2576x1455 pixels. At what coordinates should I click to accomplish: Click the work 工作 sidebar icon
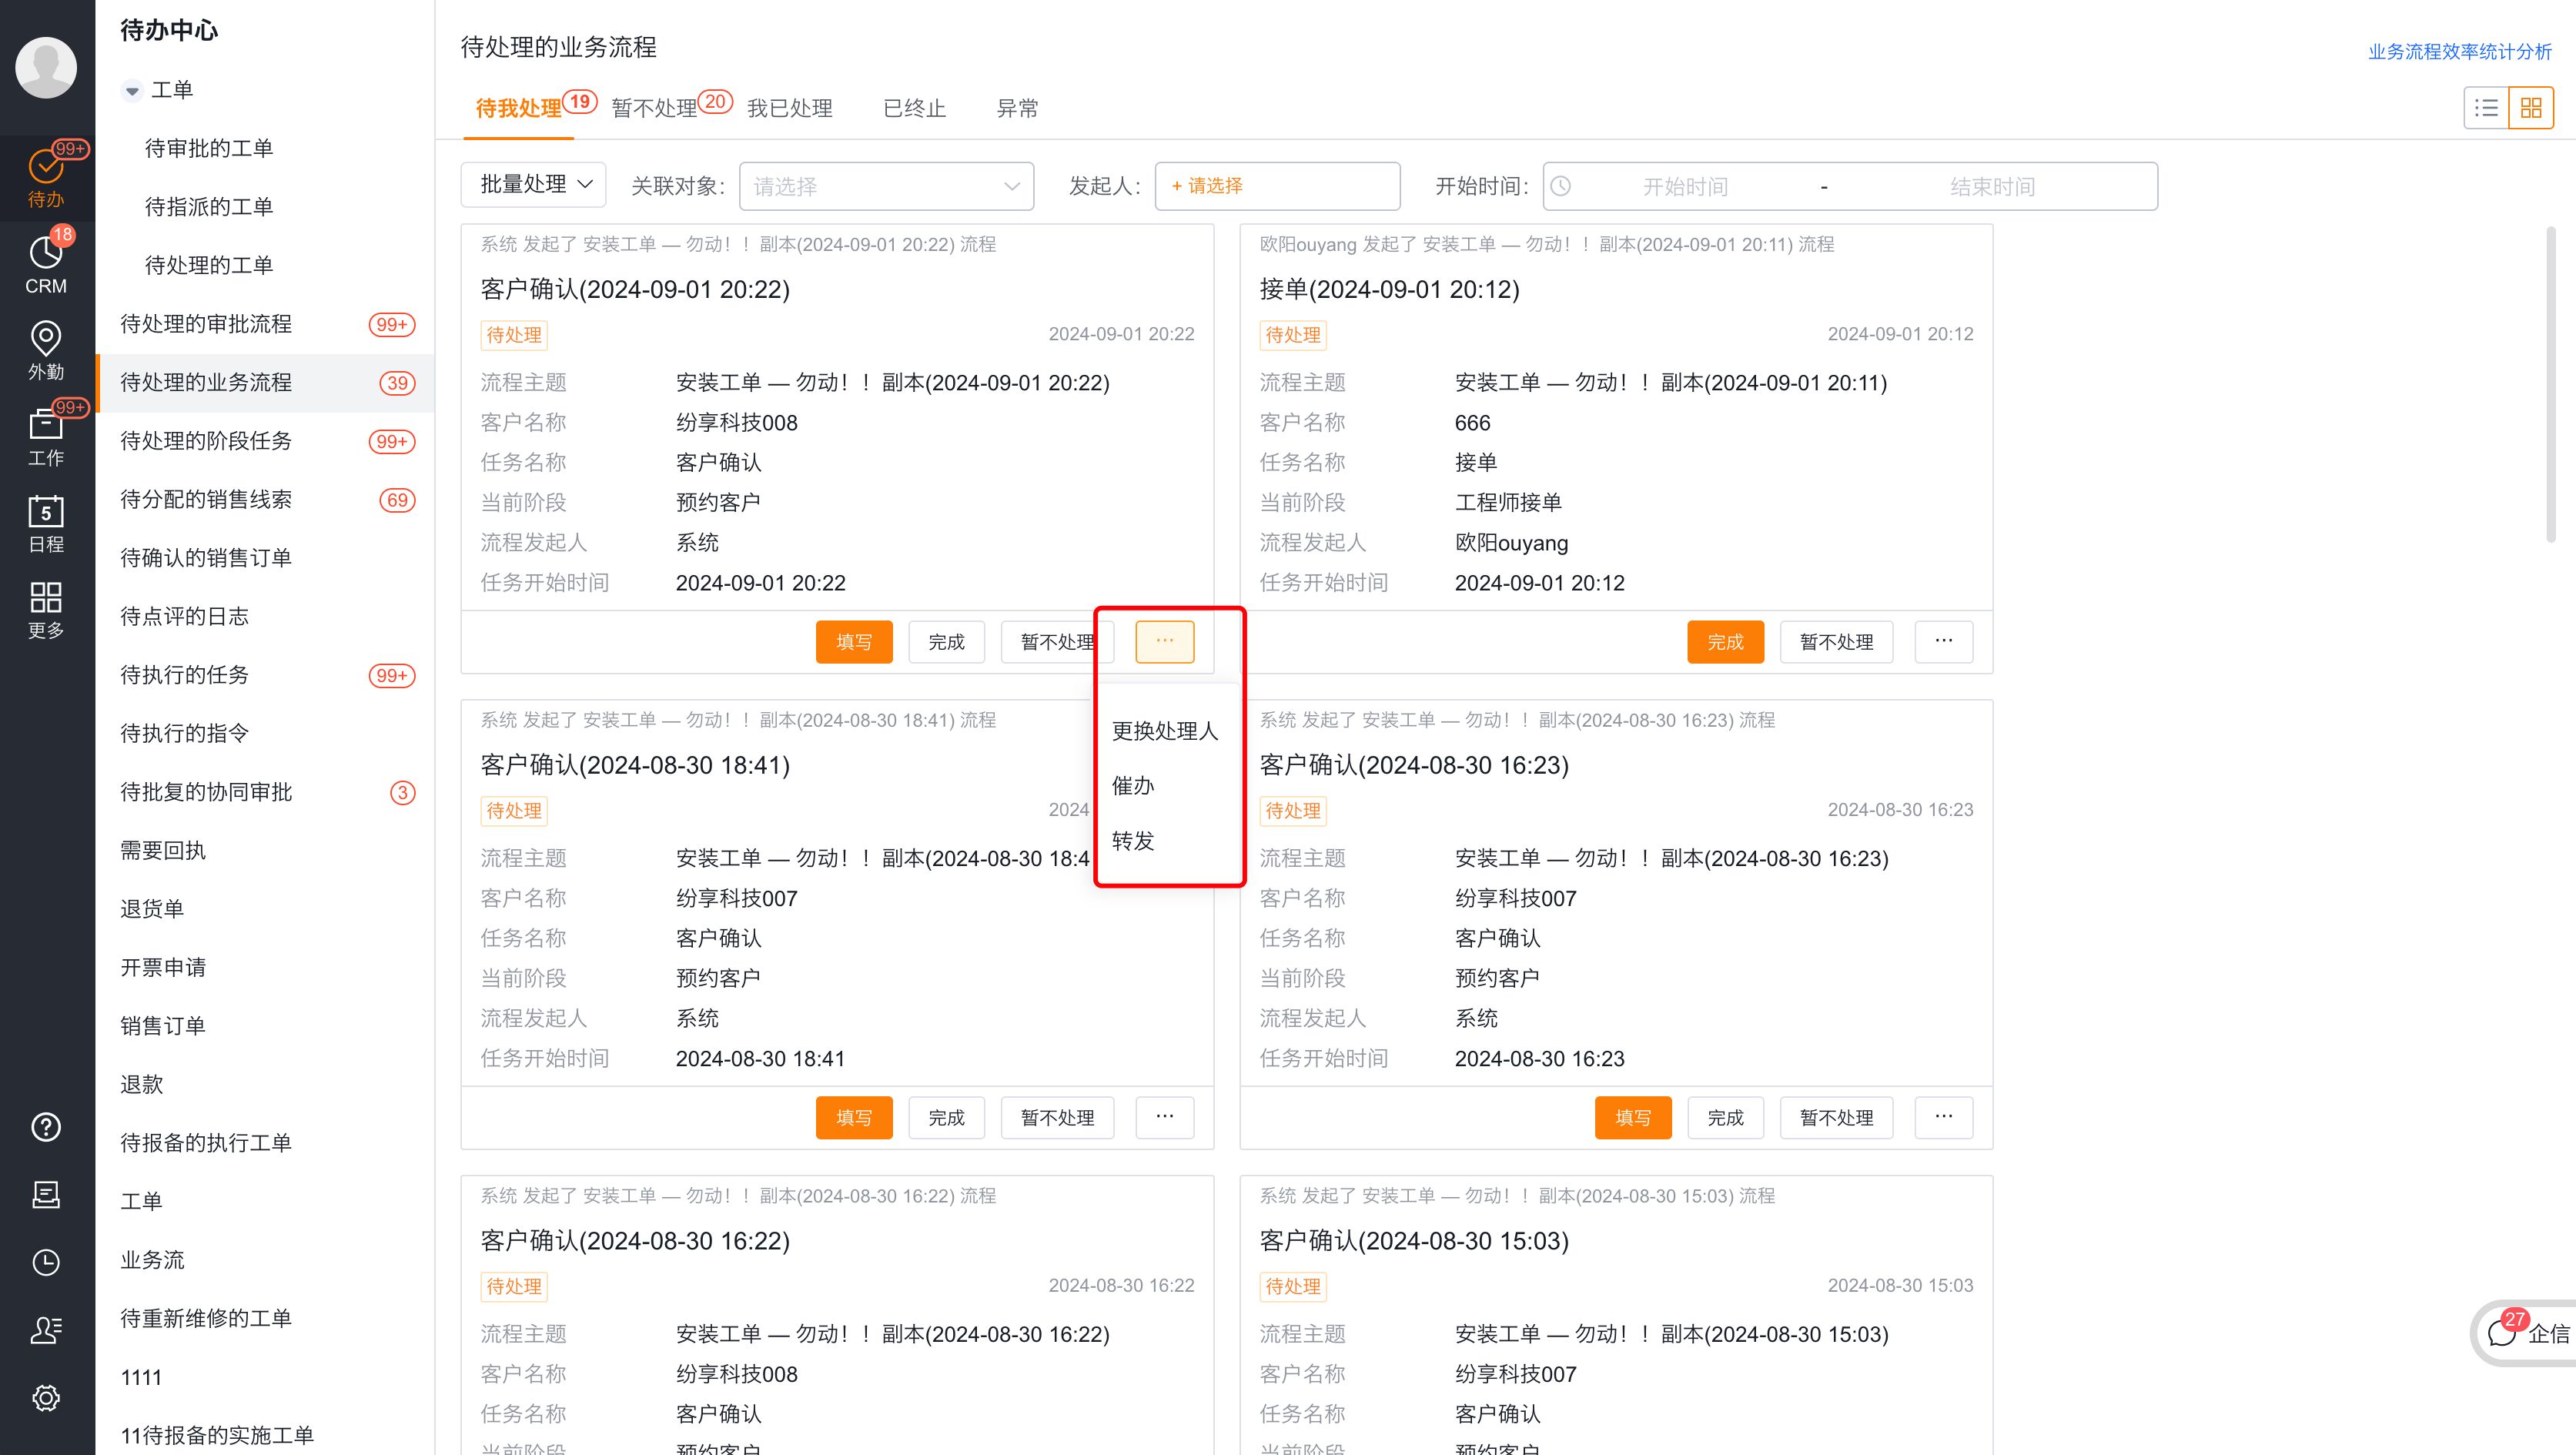pos(48,437)
